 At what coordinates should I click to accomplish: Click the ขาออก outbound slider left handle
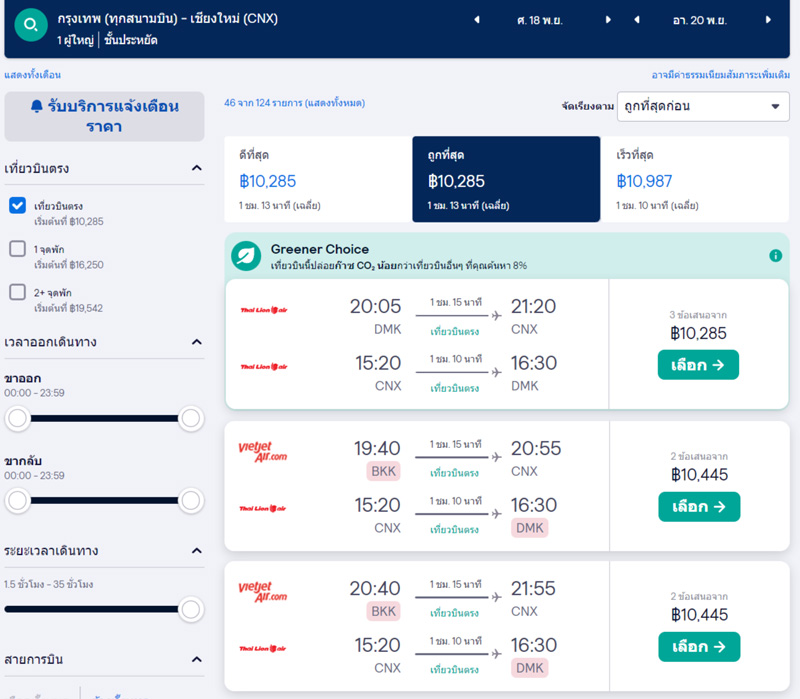[x=17, y=418]
